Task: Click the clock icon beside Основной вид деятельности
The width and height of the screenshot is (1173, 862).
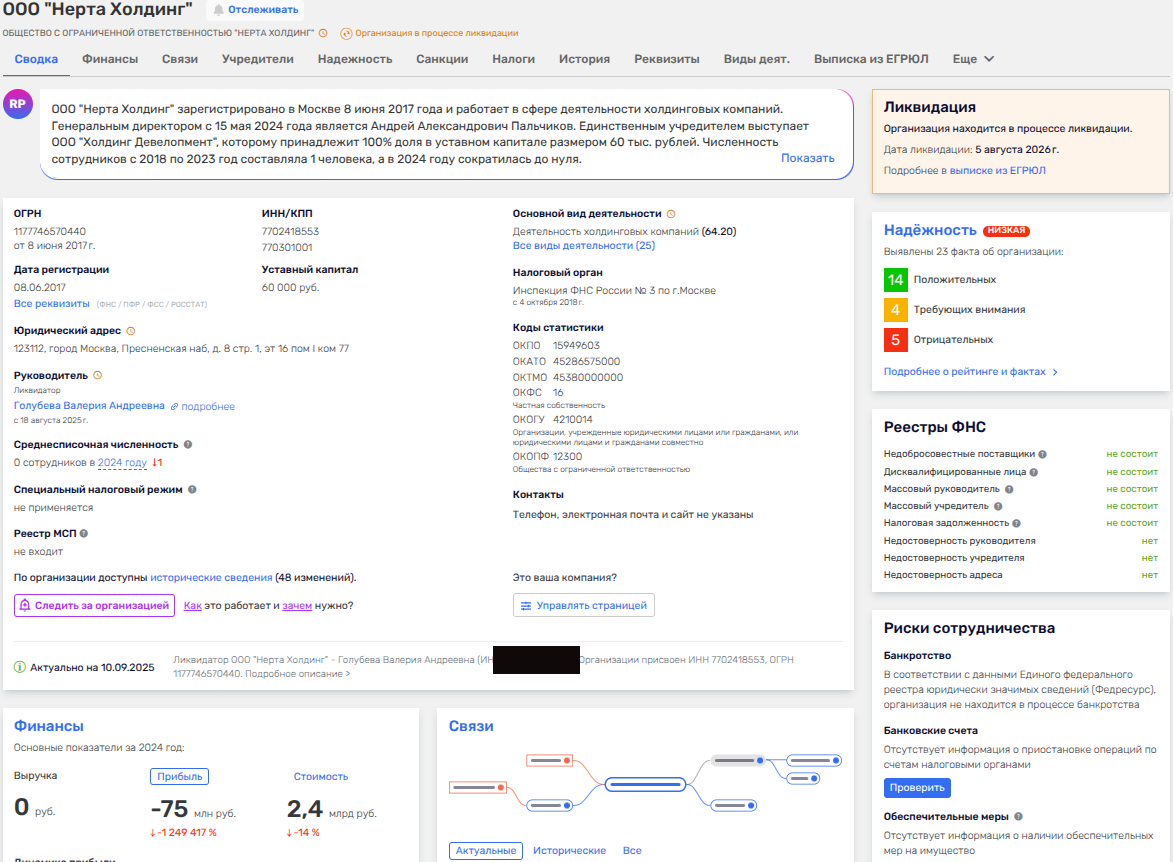Action: point(671,214)
